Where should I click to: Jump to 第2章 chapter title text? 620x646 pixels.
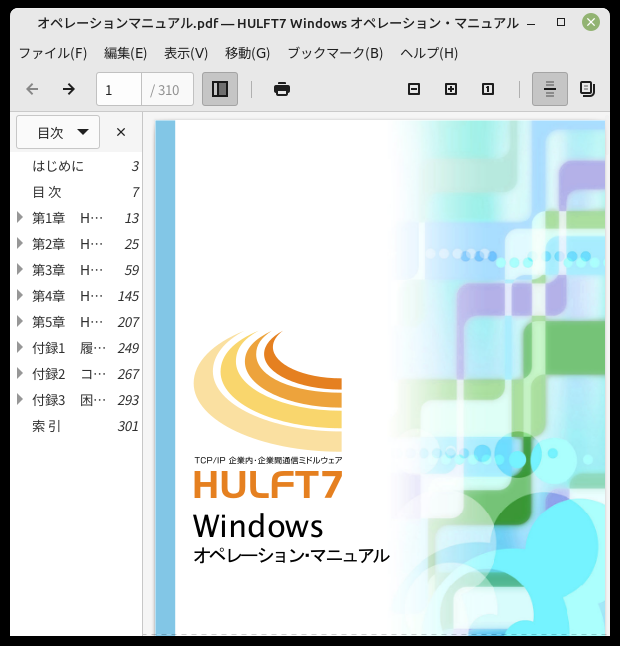coord(68,244)
